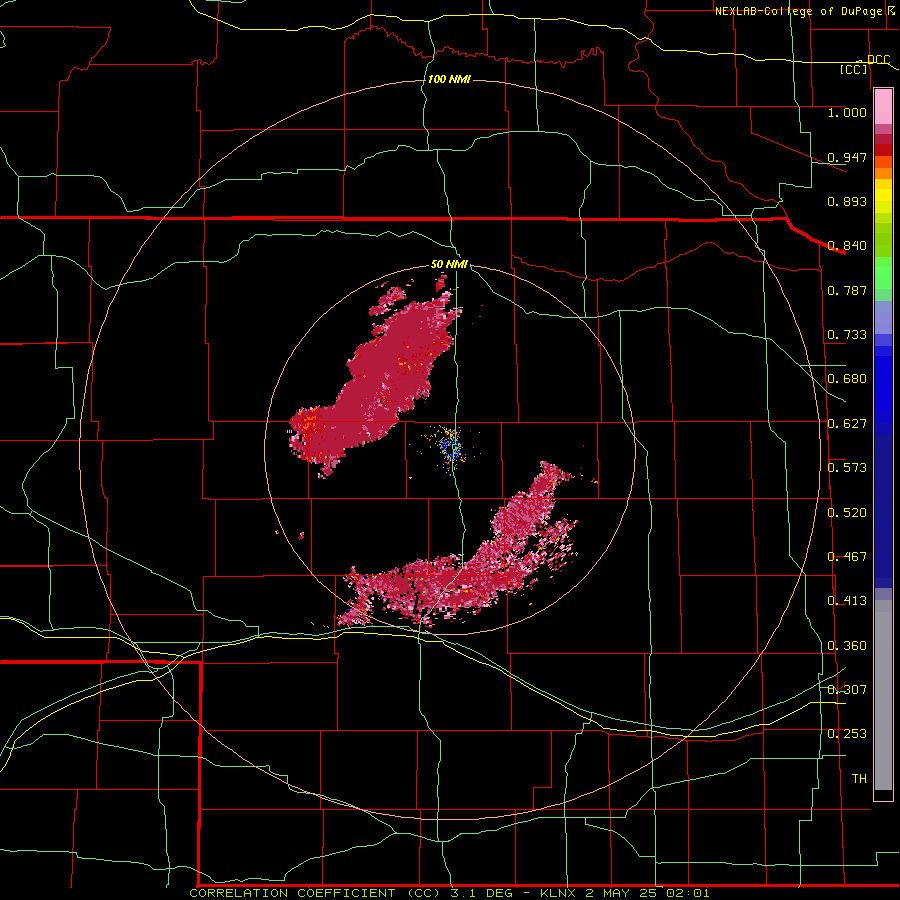Click the 50 NMI range ring label

pos(449,264)
